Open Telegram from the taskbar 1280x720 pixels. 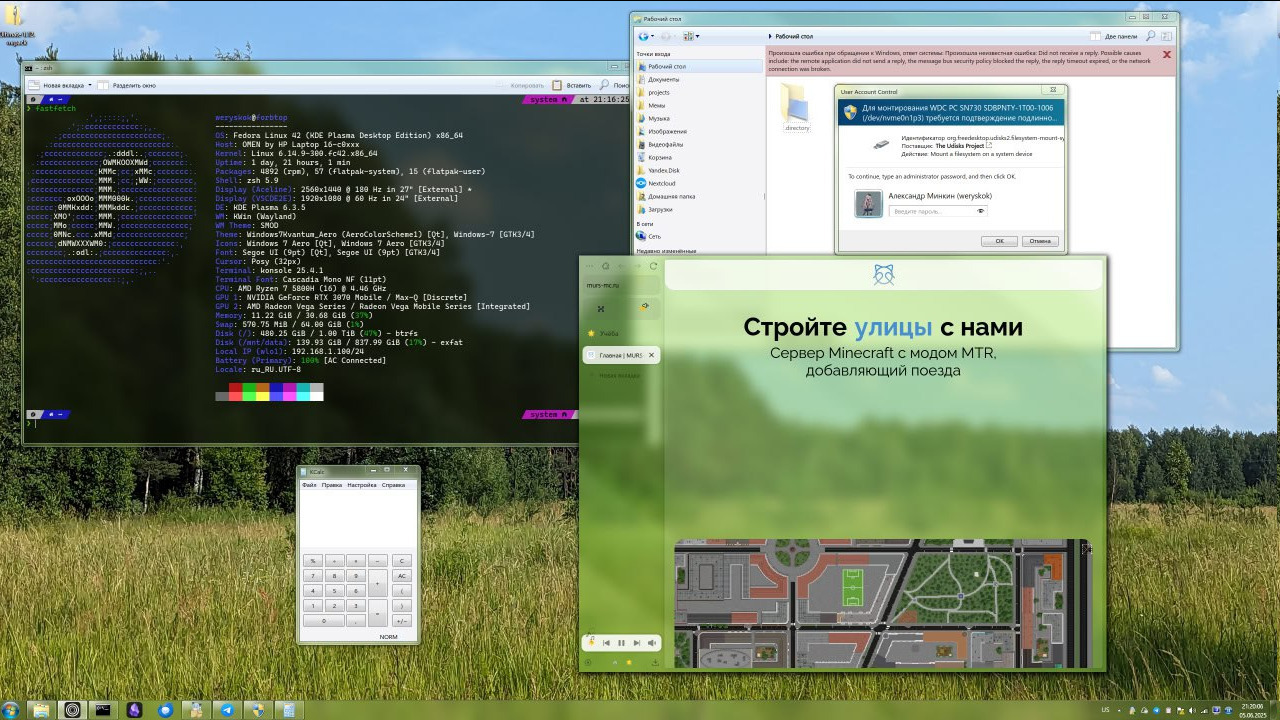pyautogui.click(x=227, y=710)
